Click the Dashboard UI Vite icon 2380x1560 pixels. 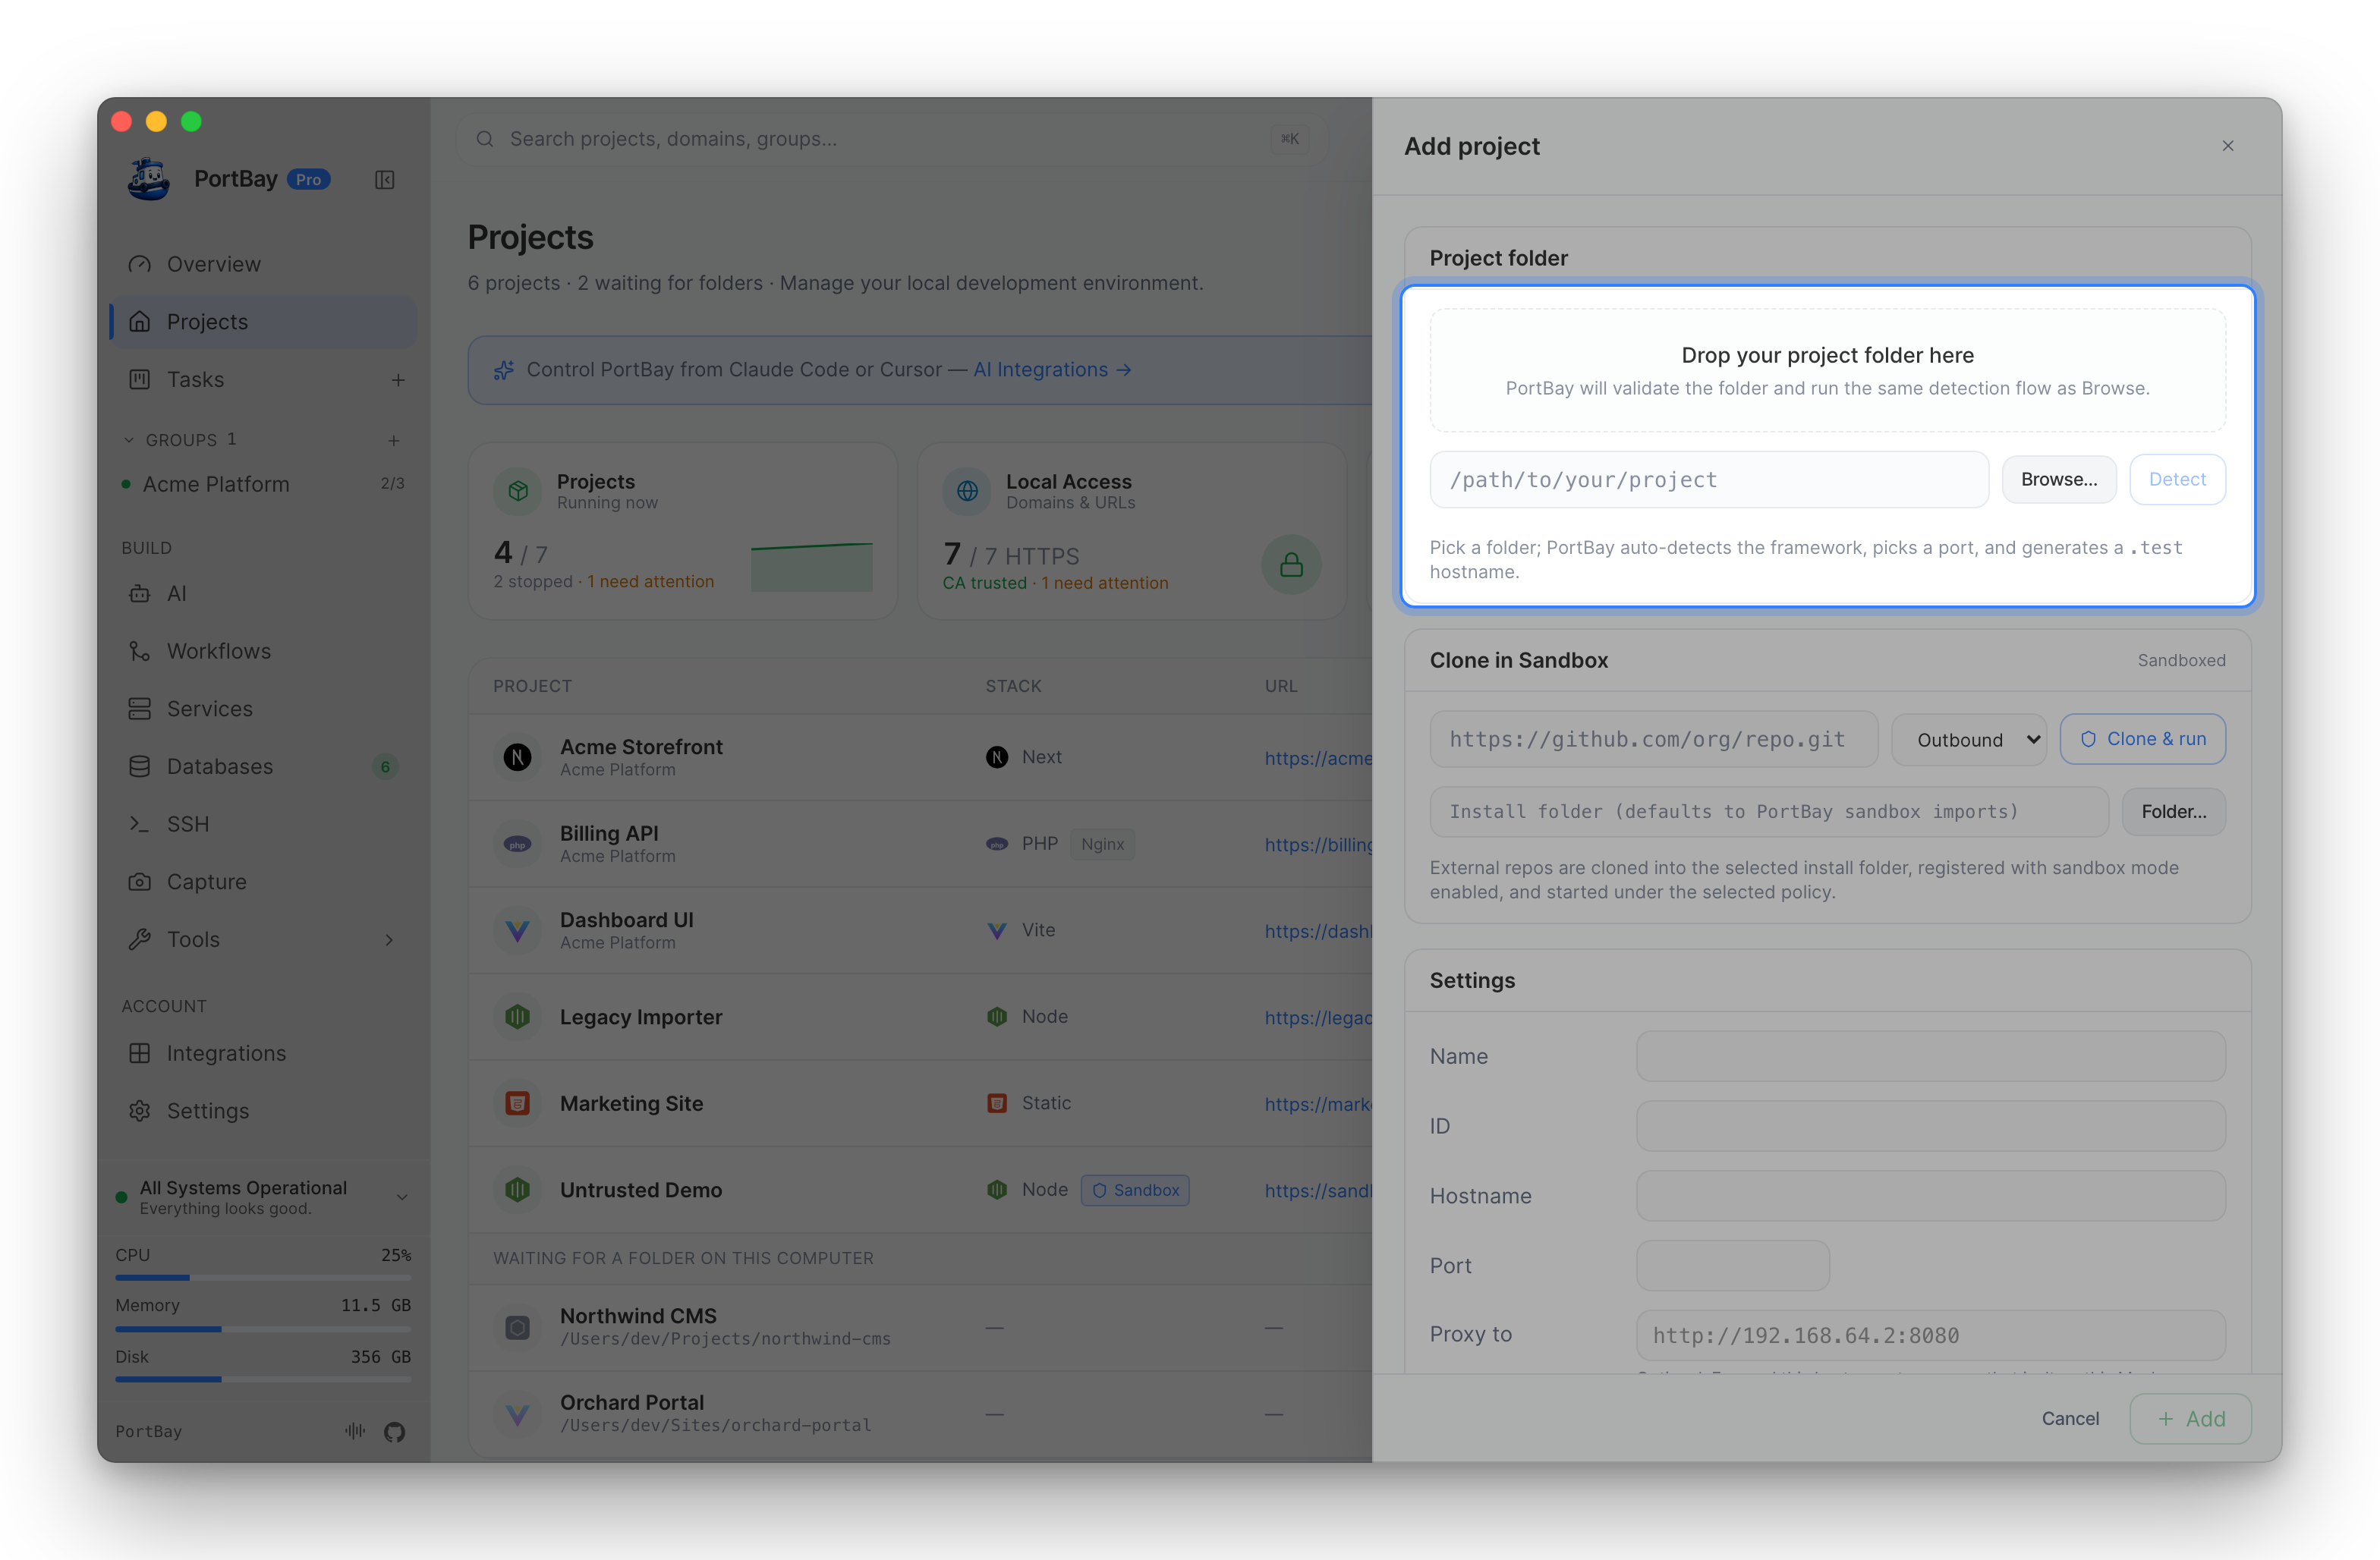(517, 930)
